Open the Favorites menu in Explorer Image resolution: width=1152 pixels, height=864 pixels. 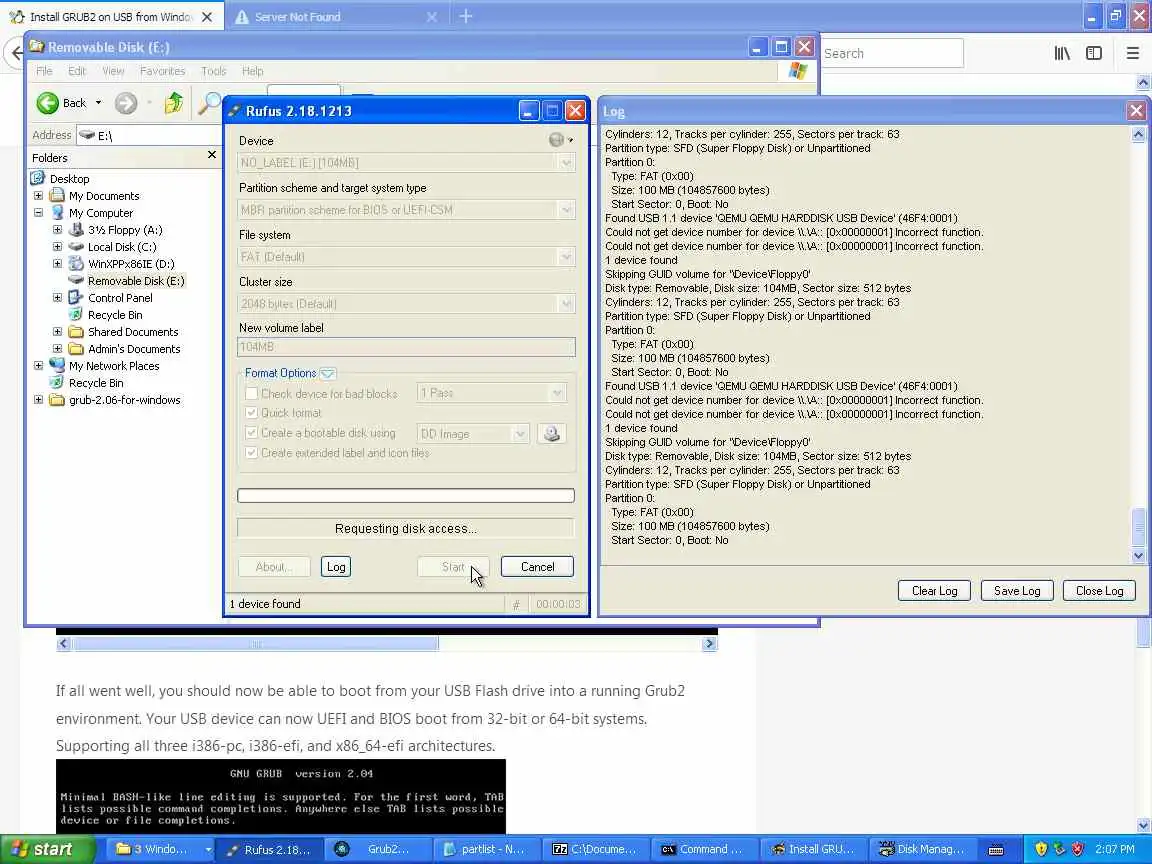[x=162, y=71]
